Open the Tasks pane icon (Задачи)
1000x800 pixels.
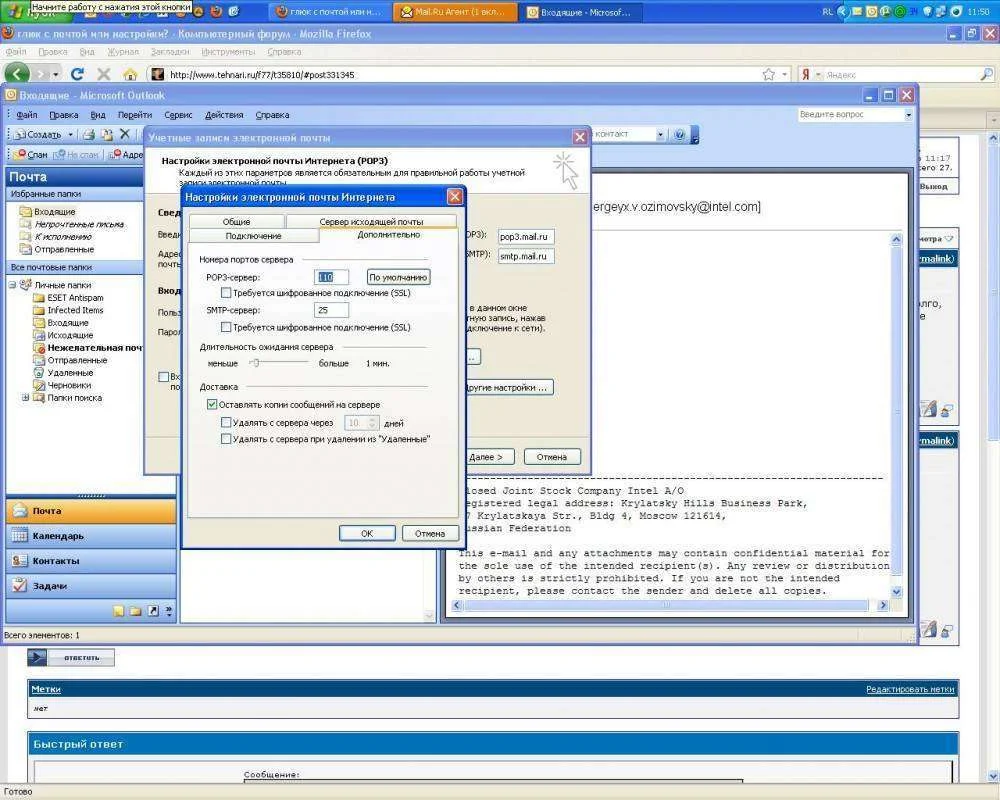click(19, 586)
